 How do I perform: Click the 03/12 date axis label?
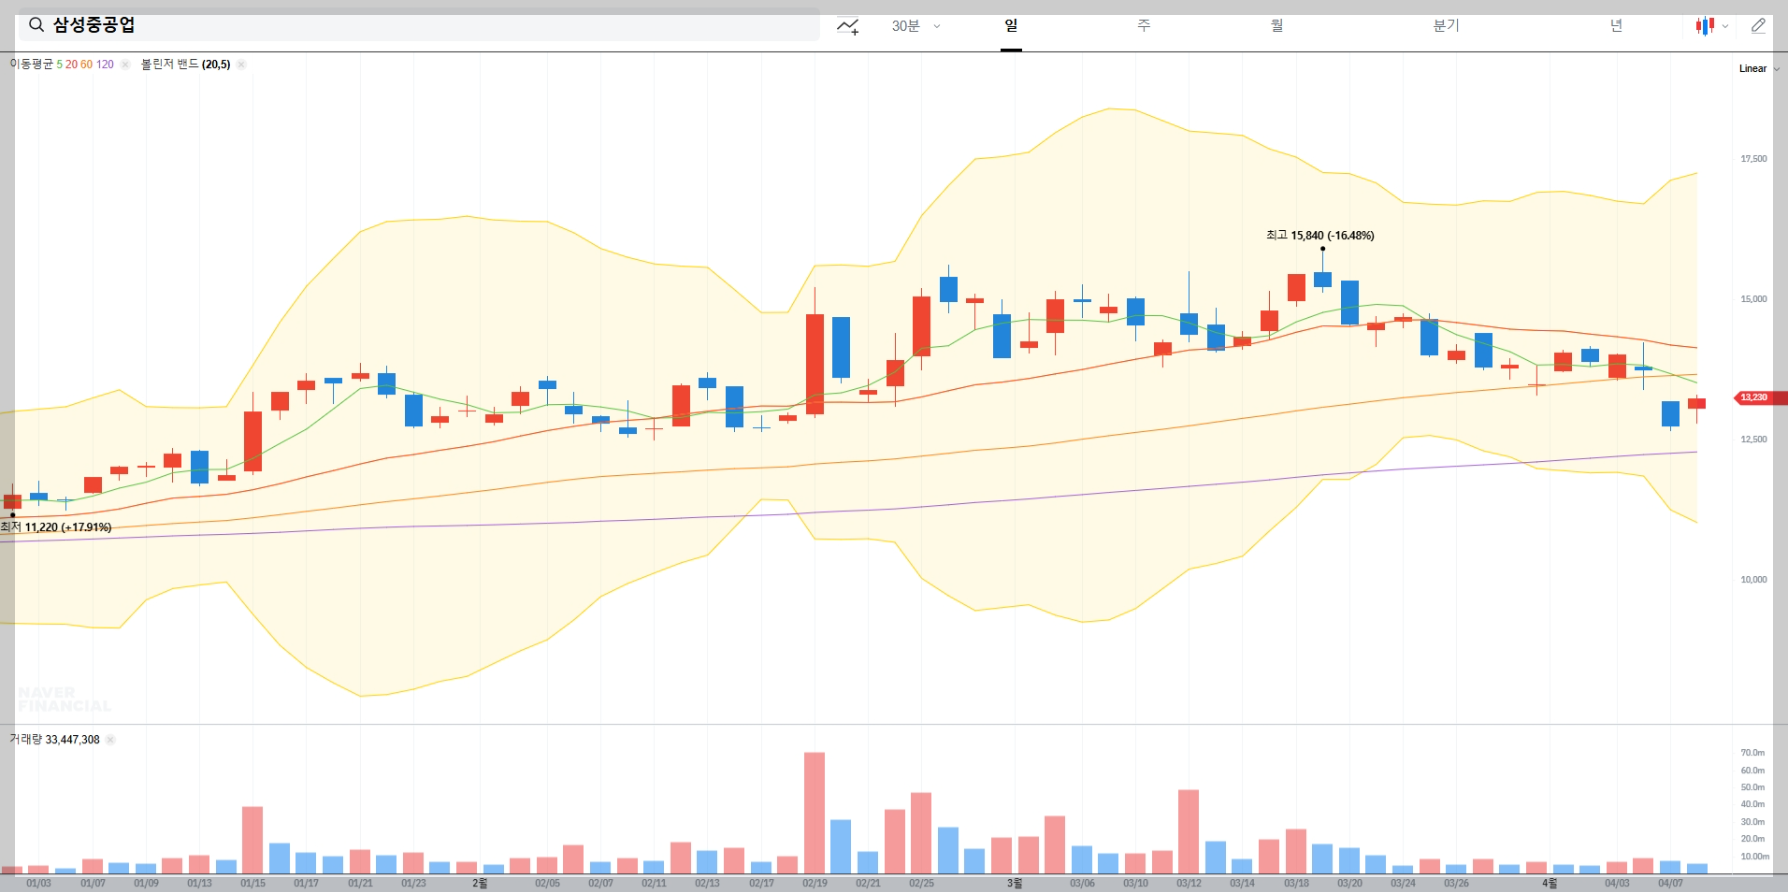tap(1188, 883)
